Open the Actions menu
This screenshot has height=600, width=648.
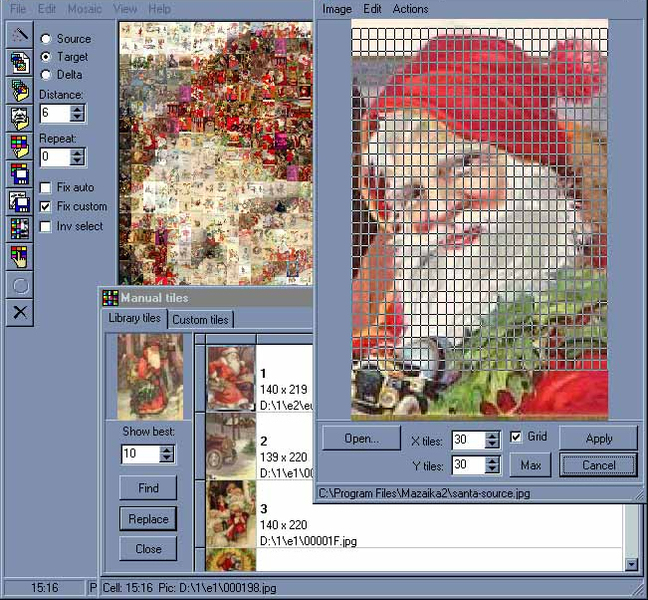pyautogui.click(x=410, y=9)
